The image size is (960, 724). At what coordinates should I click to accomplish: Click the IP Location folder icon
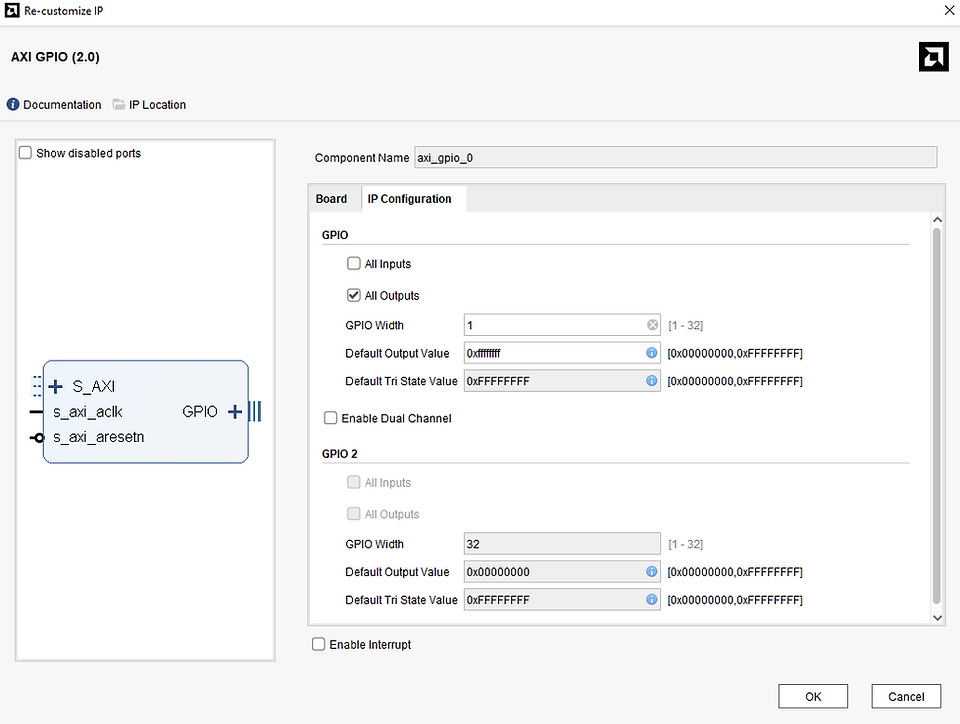(x=119, y=105)
